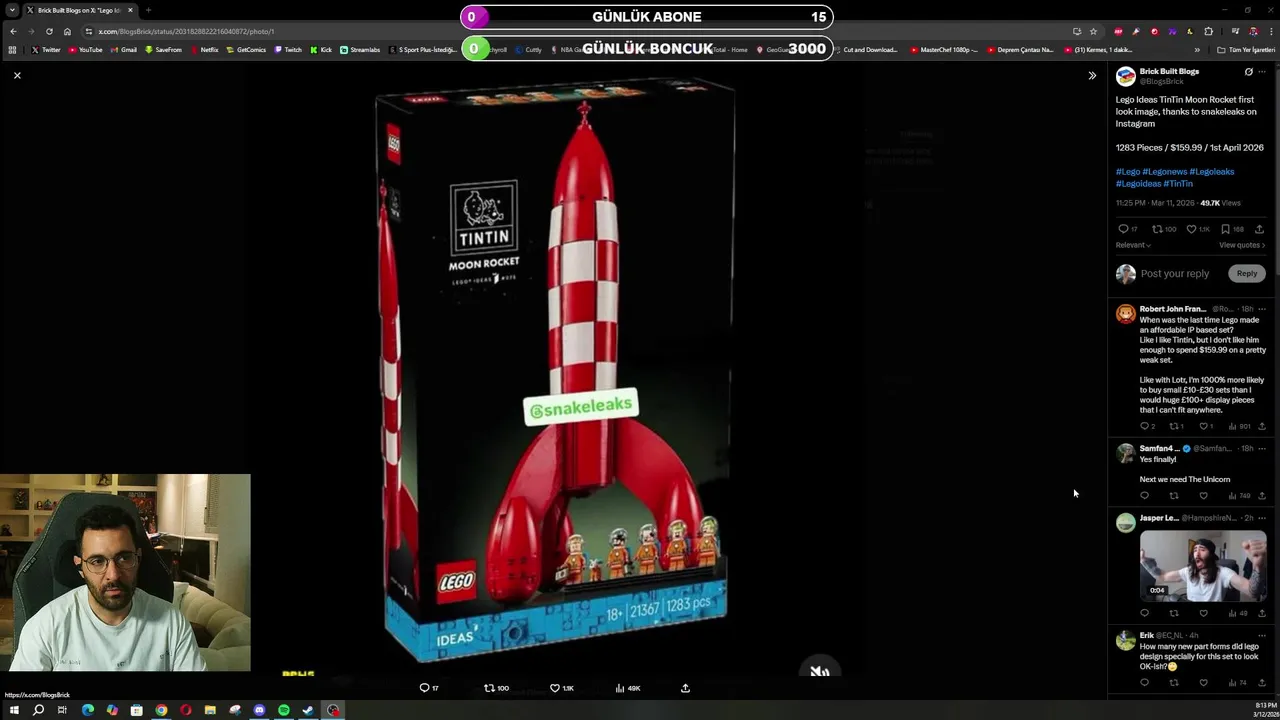Image resolution: width=1280 pixels, height=720 pixels.
Task: Share Robert John Fran... comment
Action: point(1261,426)
